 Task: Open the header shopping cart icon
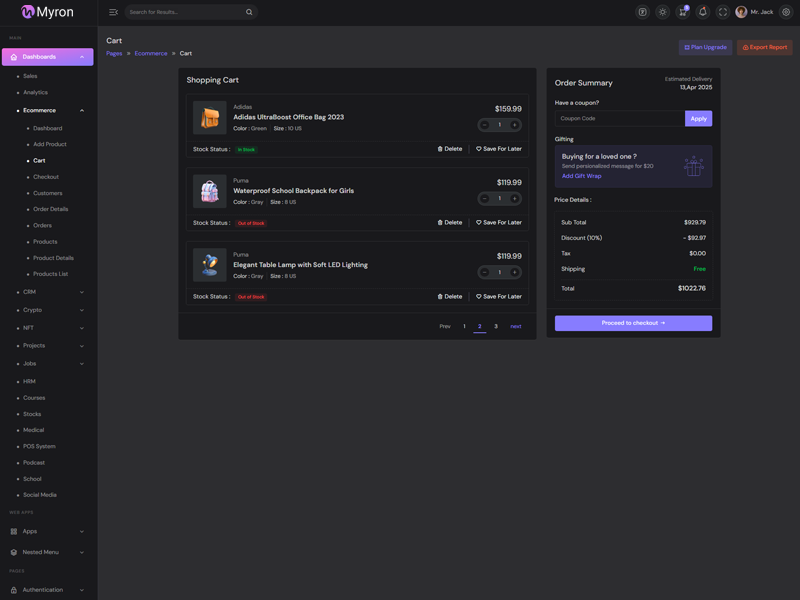coord(682,12)
